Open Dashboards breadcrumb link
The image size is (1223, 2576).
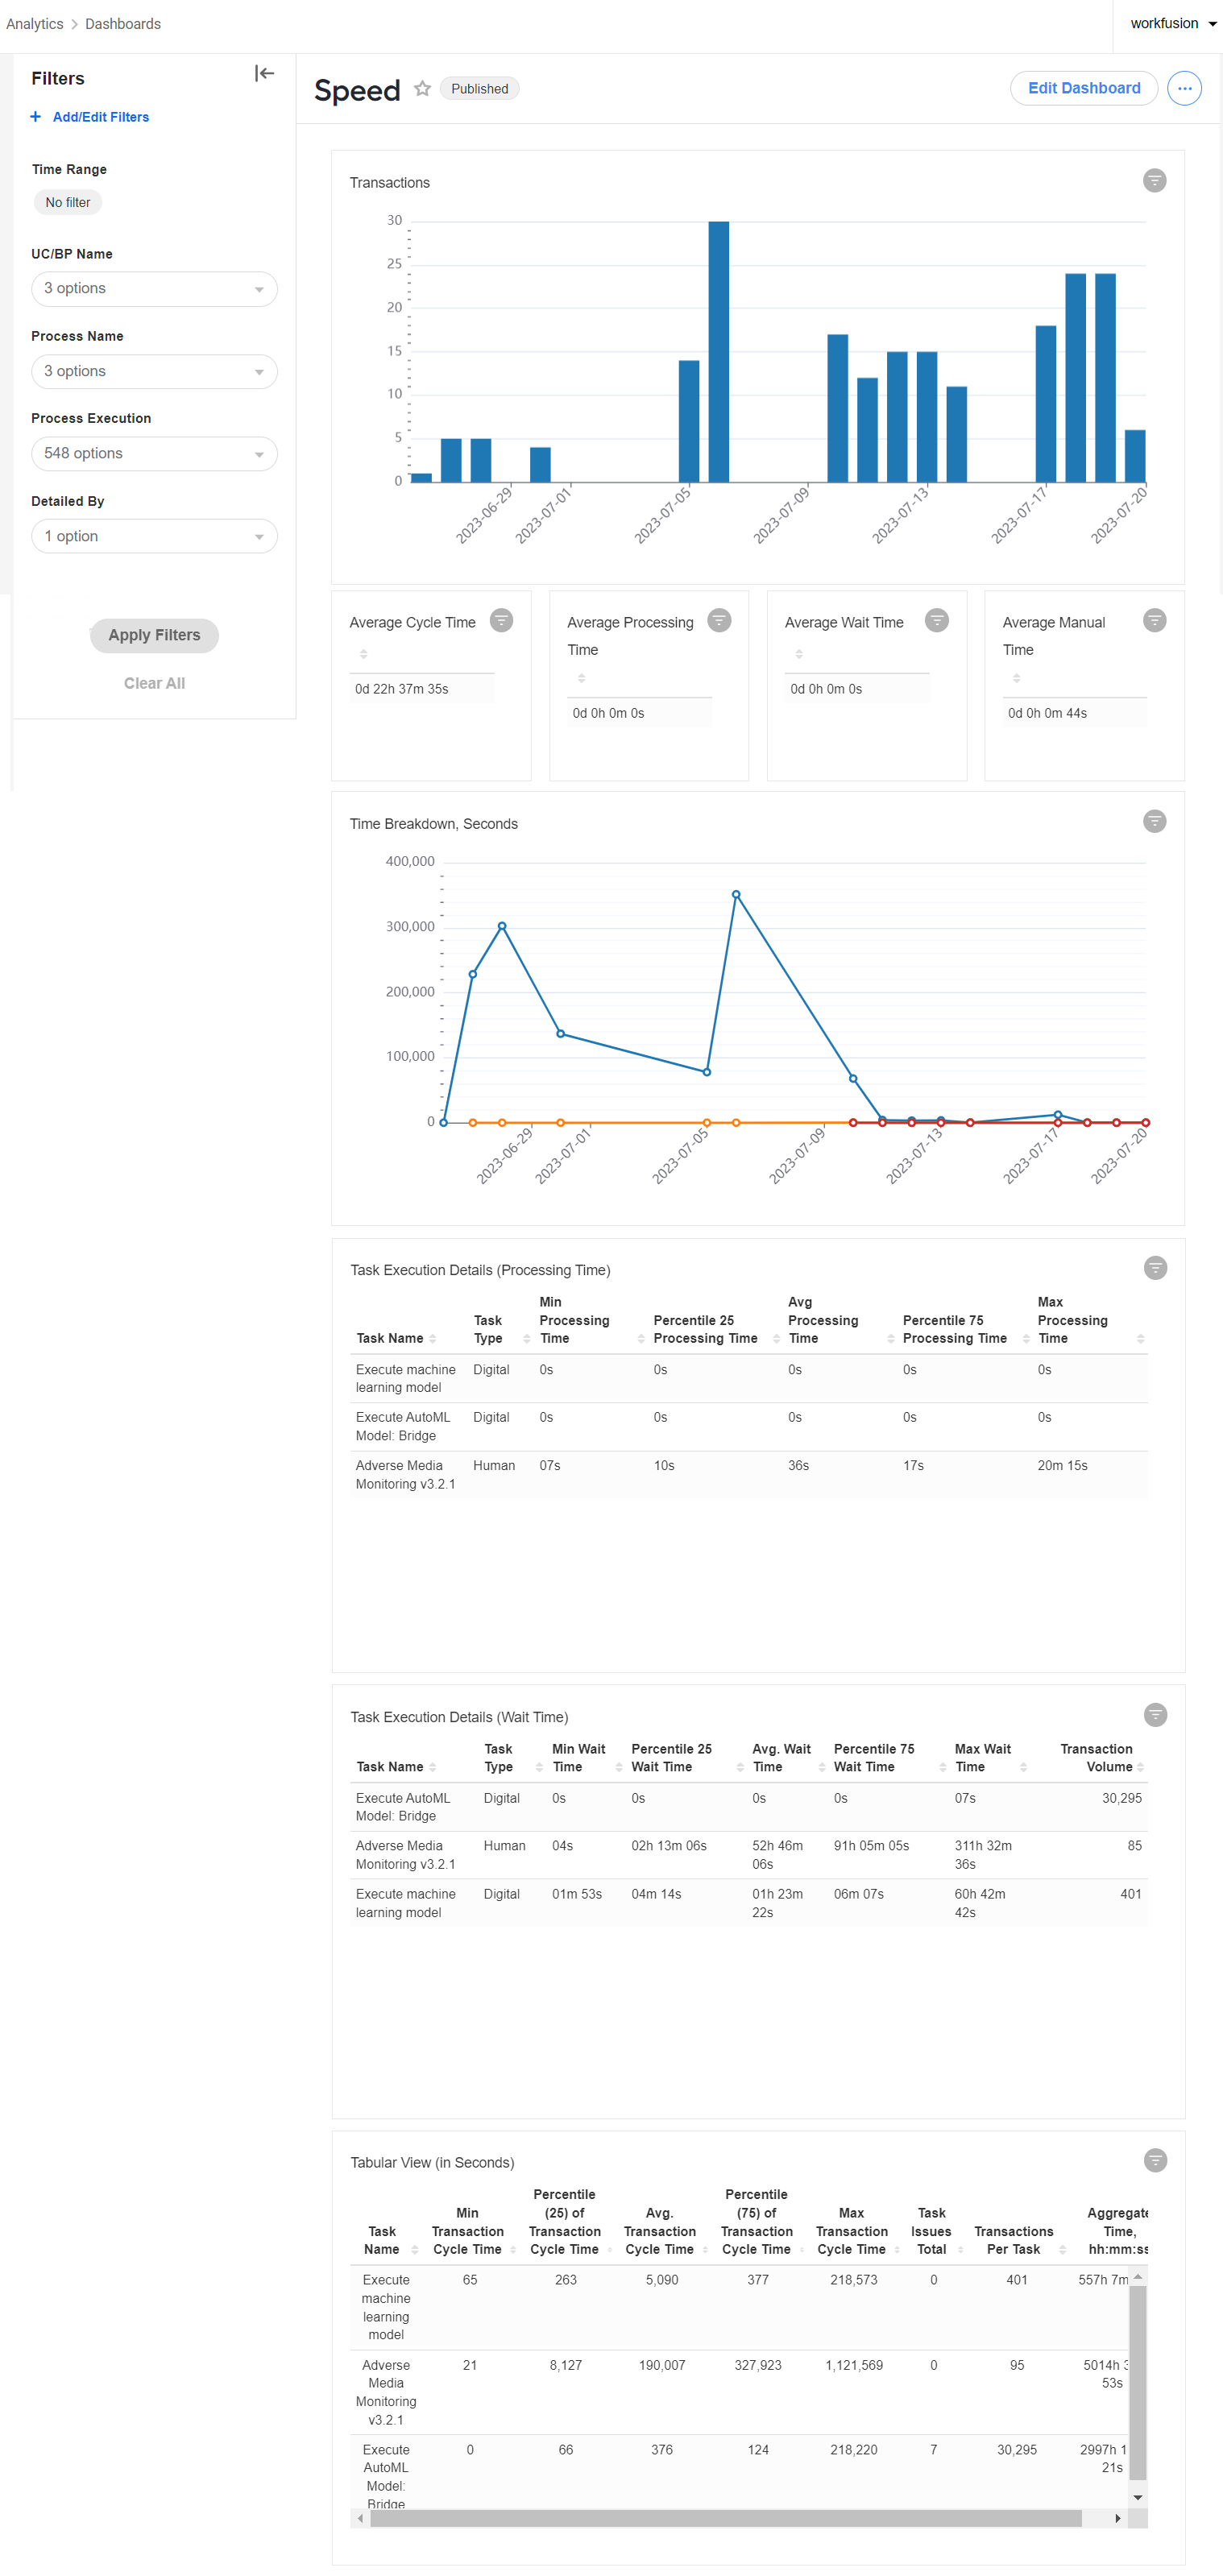tap(123, 24)
